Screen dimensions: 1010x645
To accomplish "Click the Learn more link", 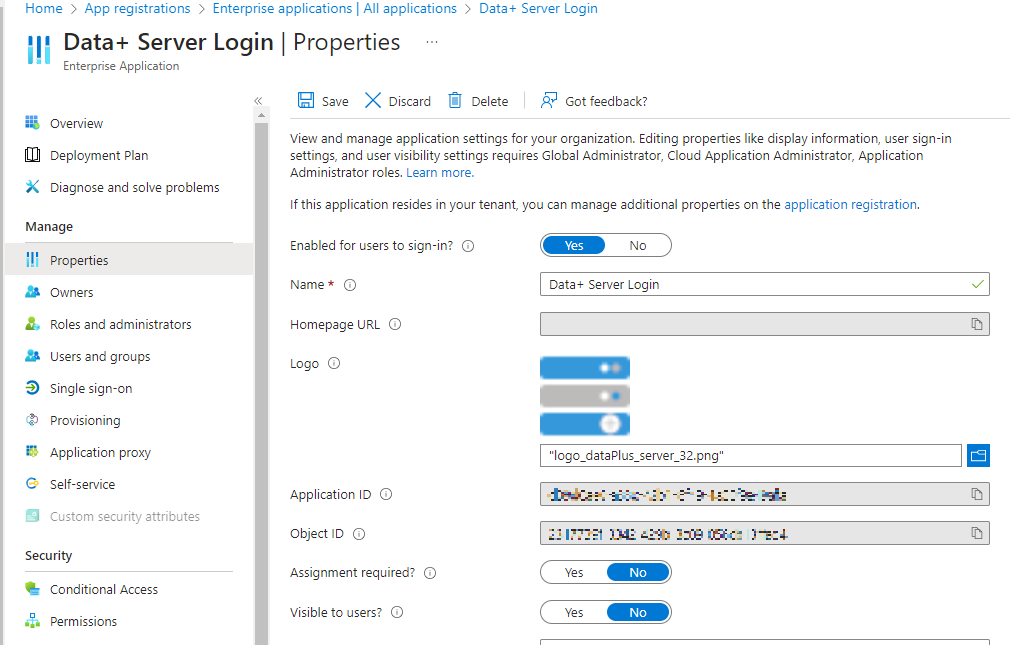I will 439,173.
